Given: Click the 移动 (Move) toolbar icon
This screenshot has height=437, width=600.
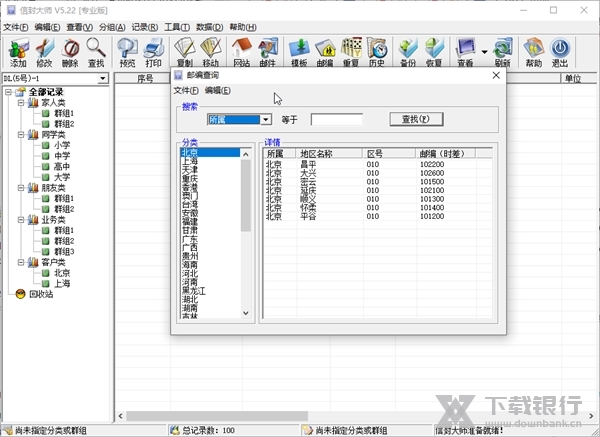Looking at the screenshot, I should point(211,52).
